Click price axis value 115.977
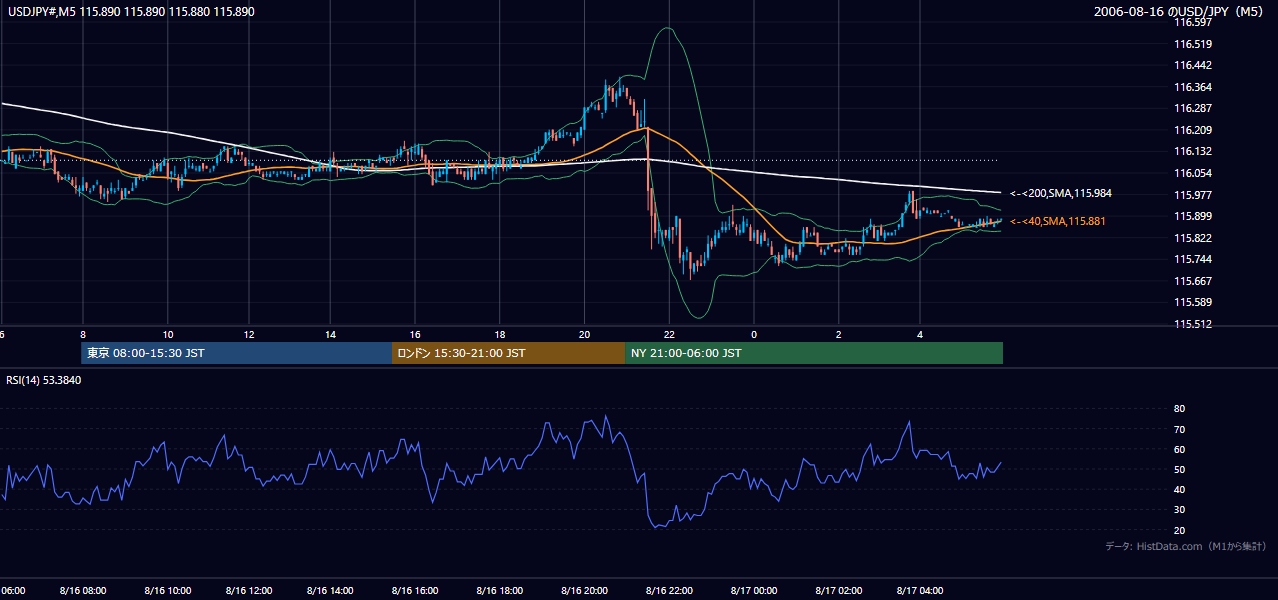Image resolution: width=1278 pixels, height=600 pixels. click(x=1193, y=195)
